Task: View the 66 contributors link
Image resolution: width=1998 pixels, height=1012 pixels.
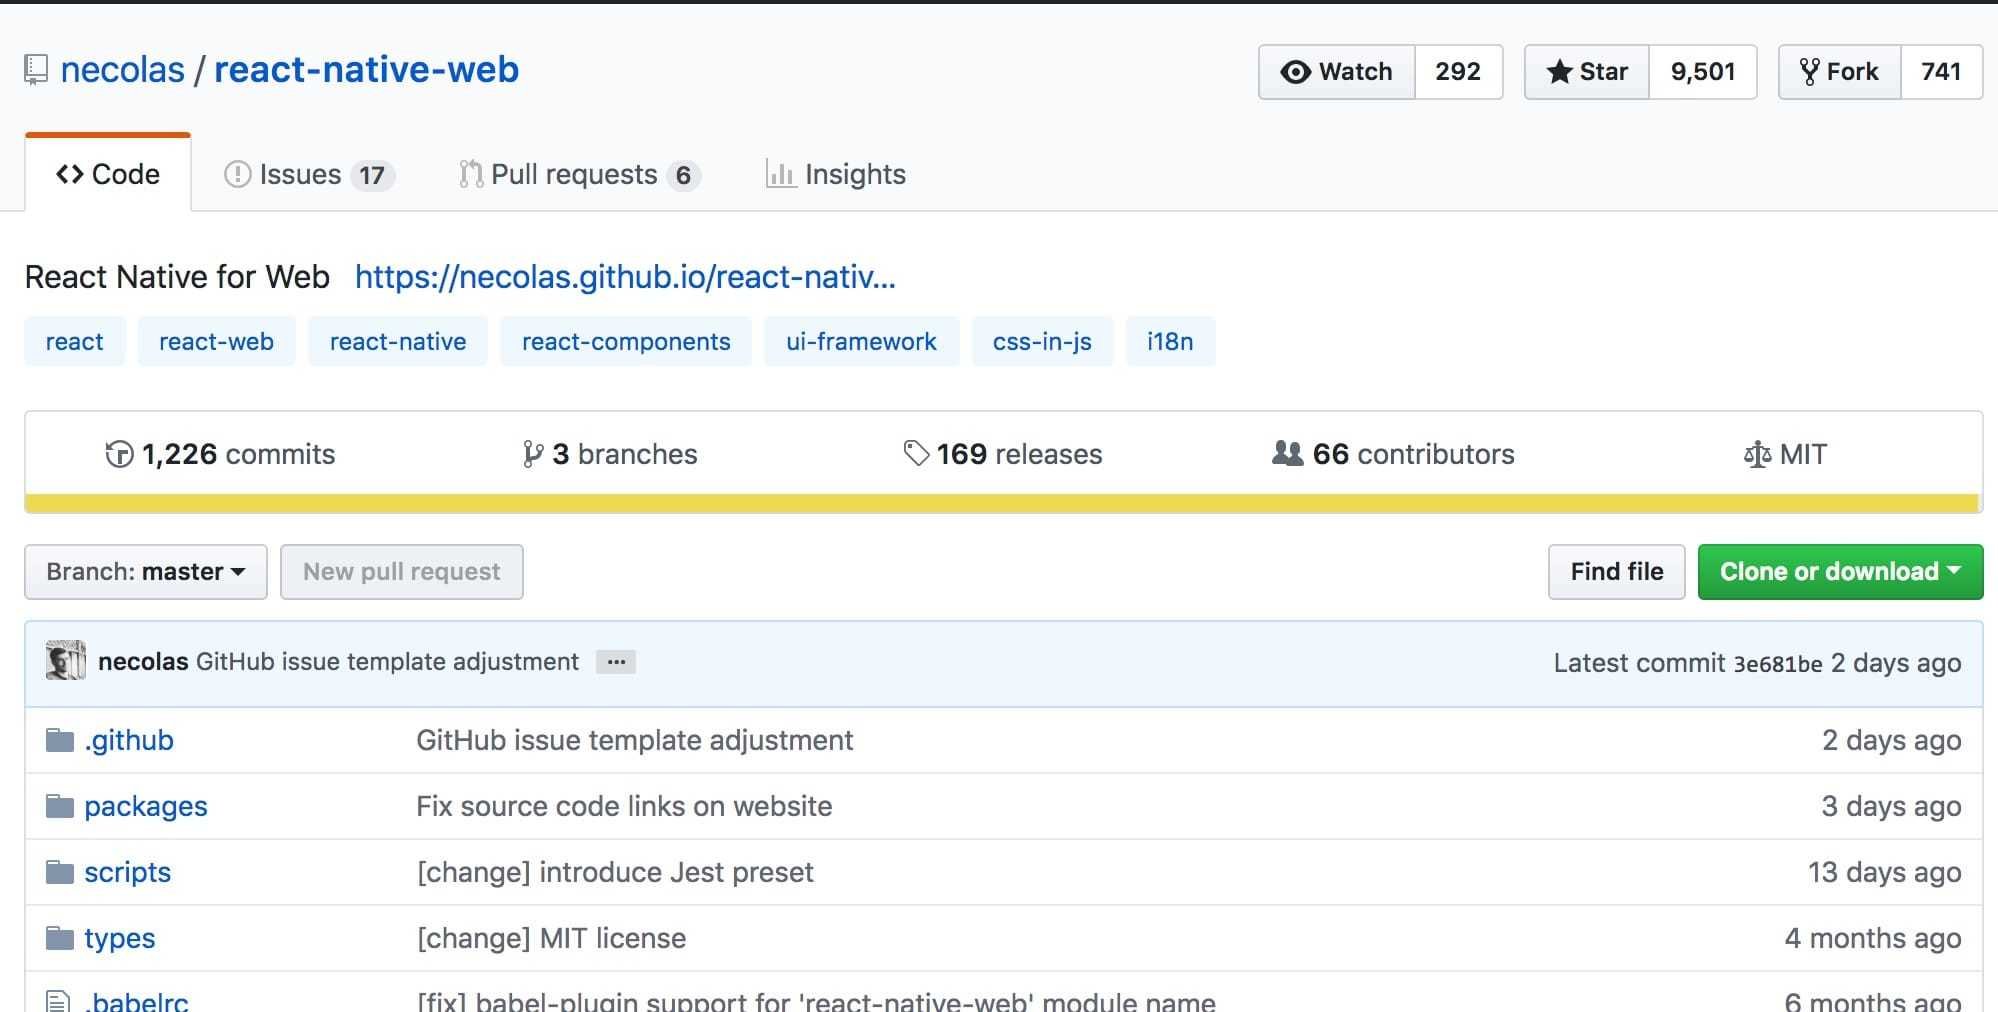Action: (x=1393, y=455)
